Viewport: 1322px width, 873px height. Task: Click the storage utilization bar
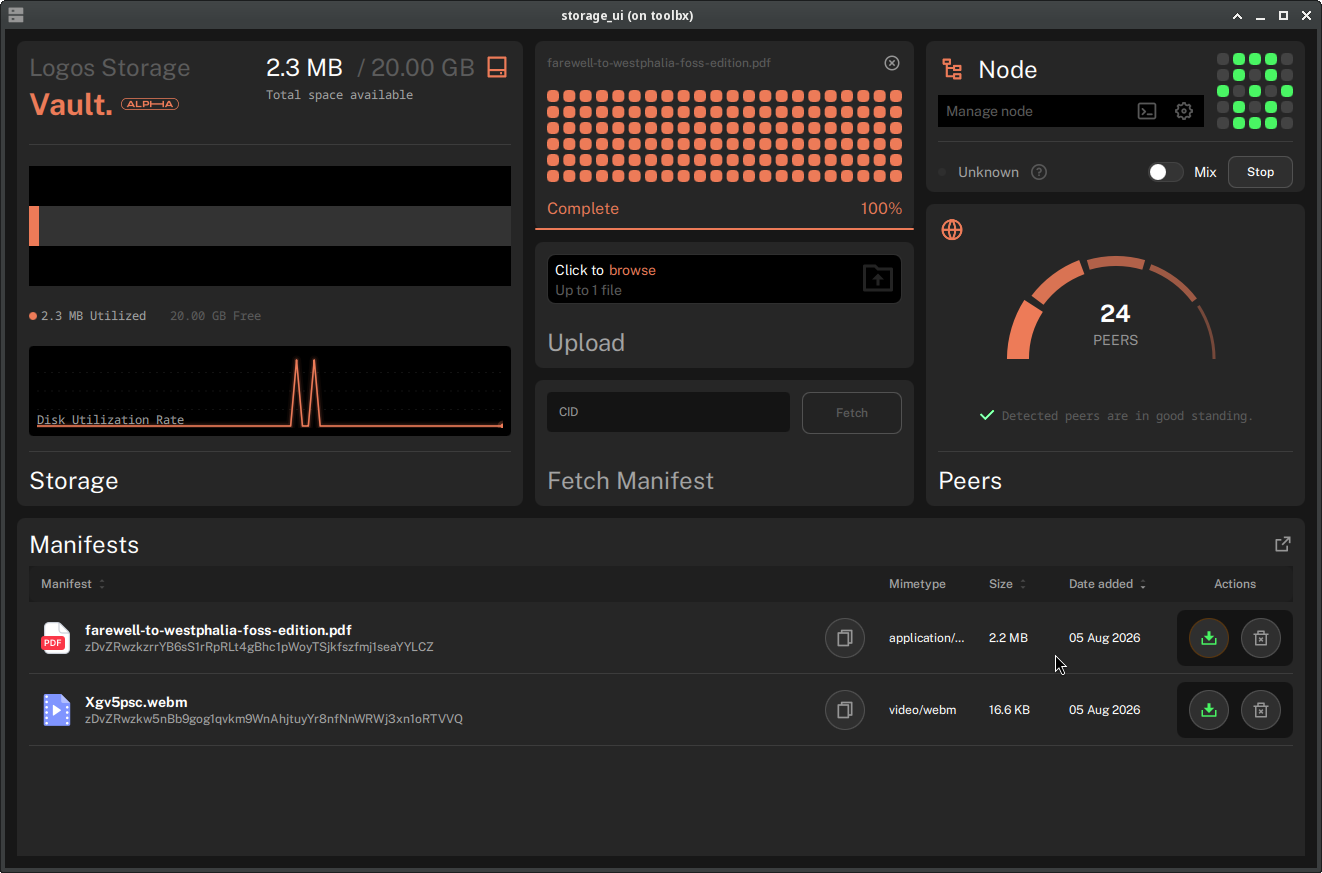coord(270,226)
